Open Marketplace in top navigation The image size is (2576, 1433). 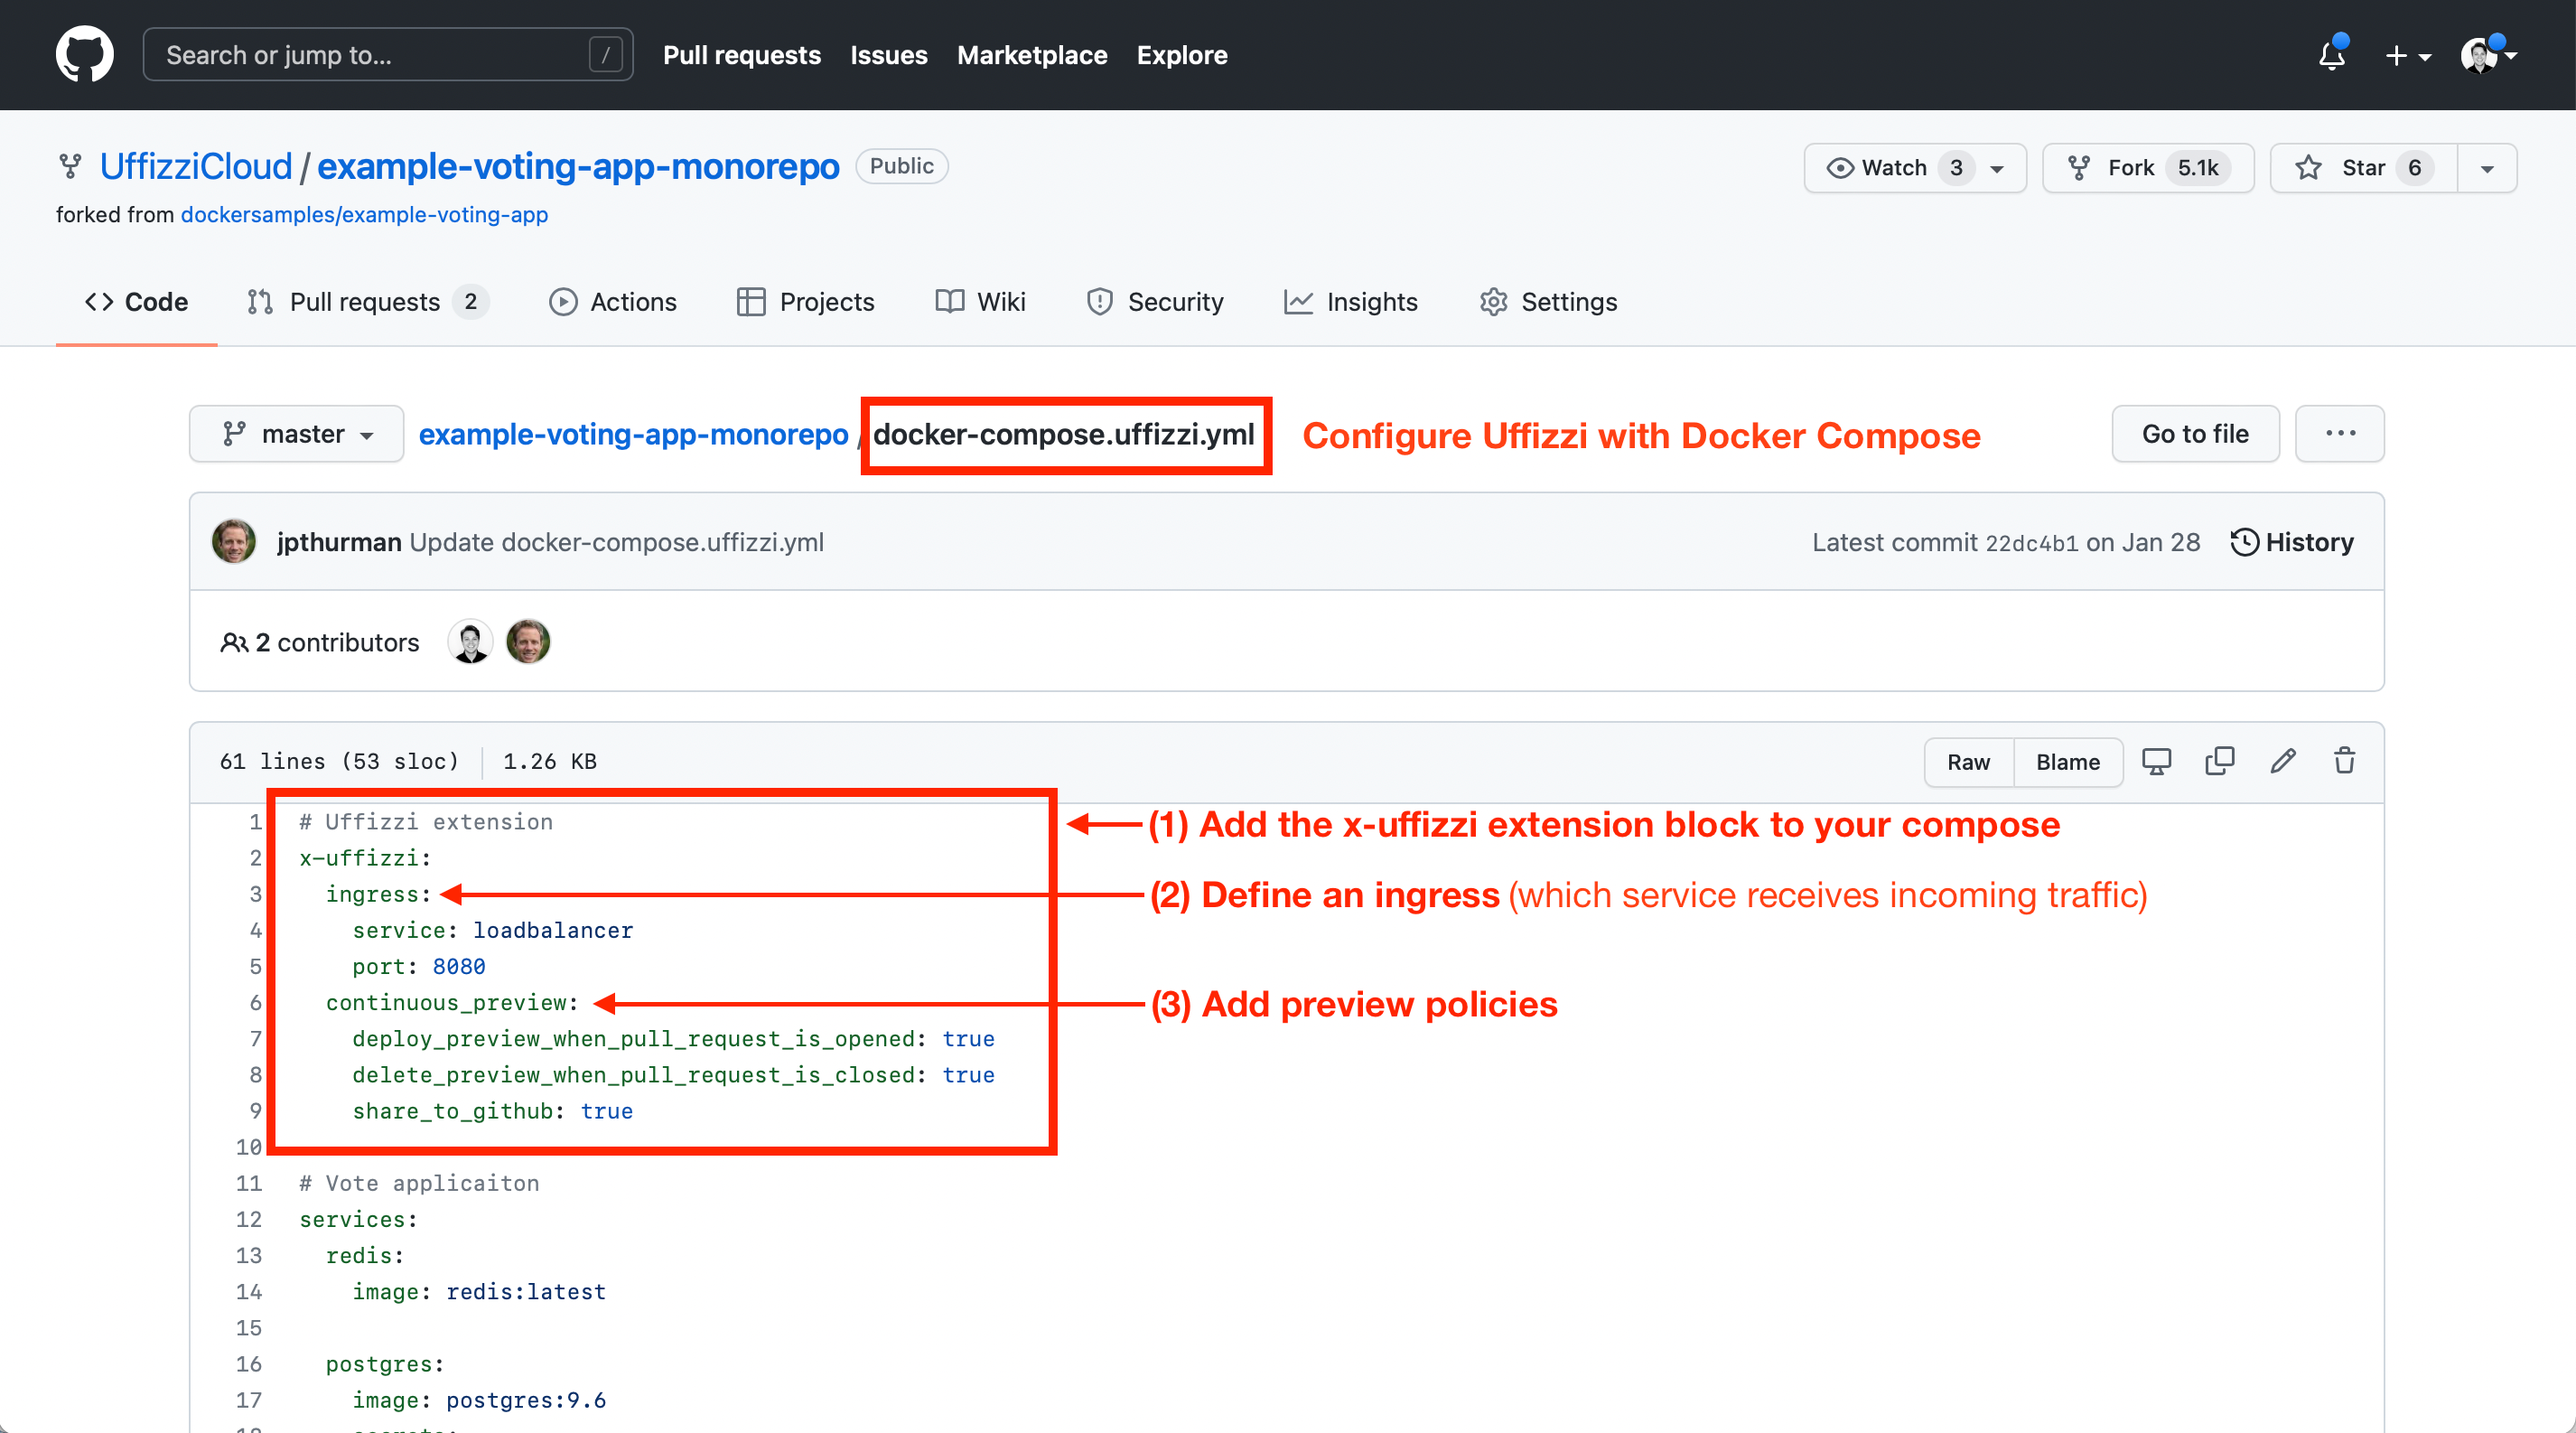coord(1031,55)
